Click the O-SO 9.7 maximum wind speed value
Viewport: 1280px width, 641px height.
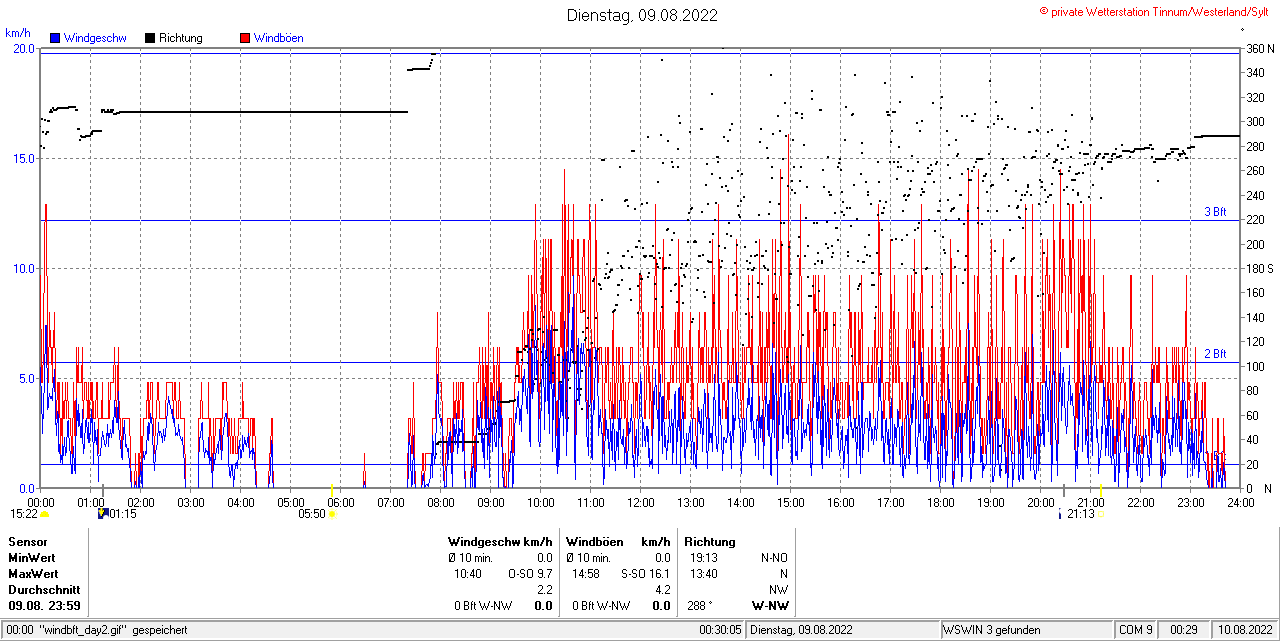pos(531,573)
